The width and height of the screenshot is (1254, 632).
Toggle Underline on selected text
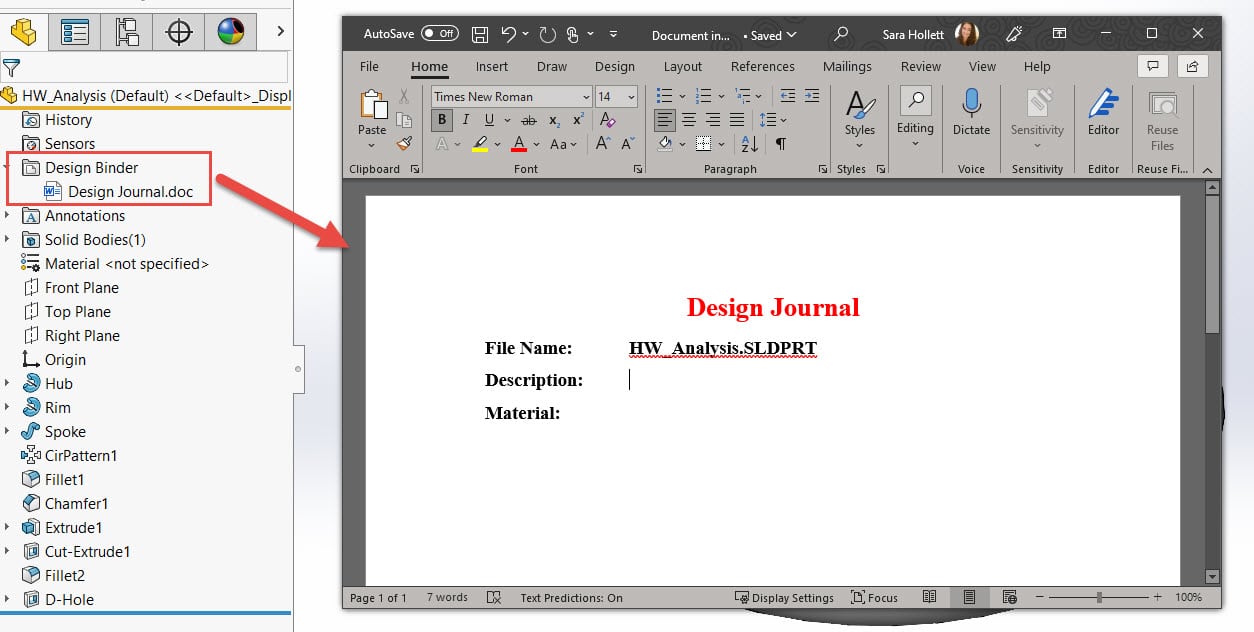tap(489, 120)
